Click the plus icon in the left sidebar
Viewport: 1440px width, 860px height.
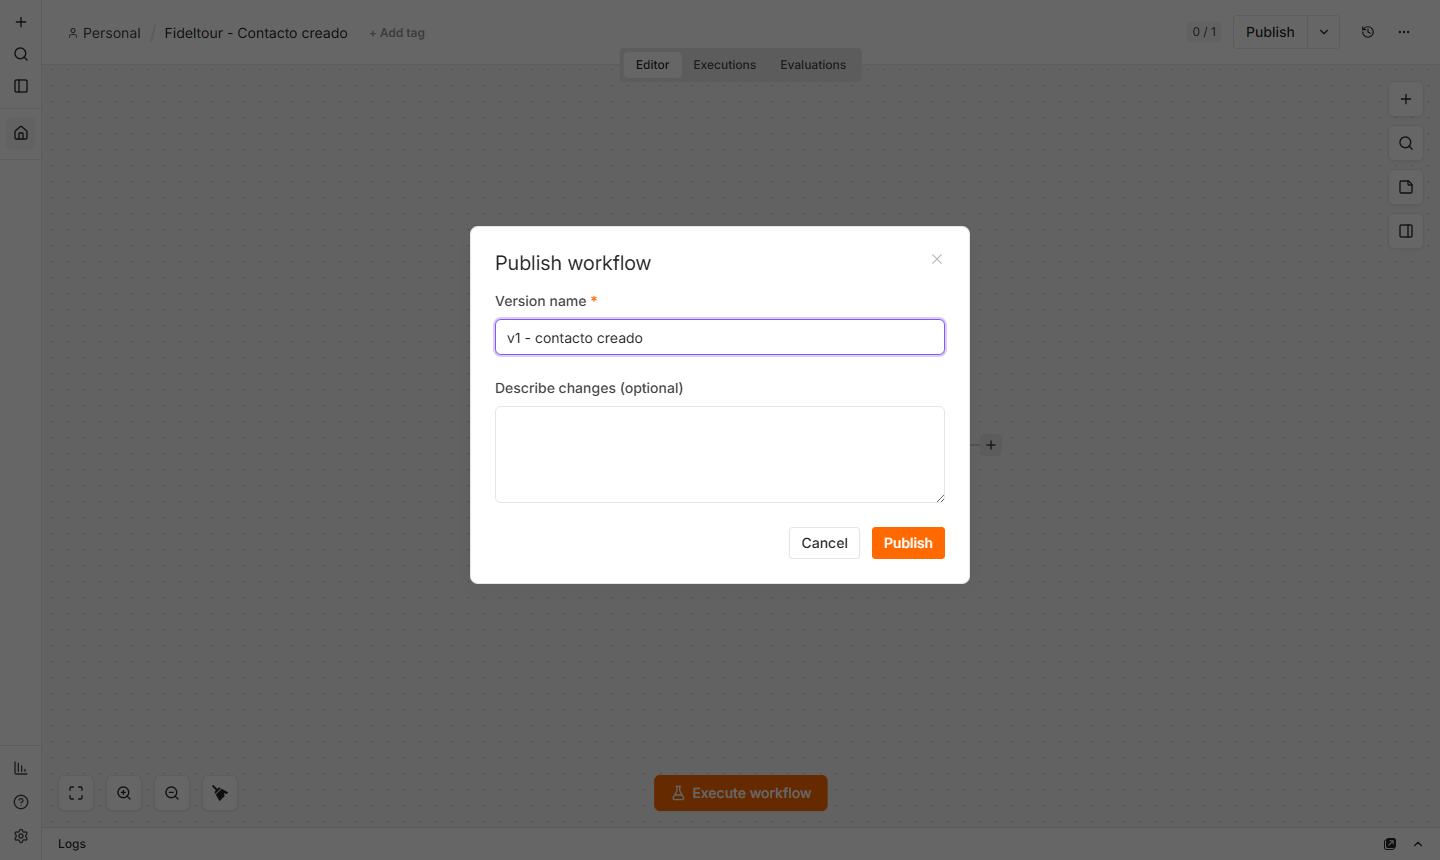point(21,22)
